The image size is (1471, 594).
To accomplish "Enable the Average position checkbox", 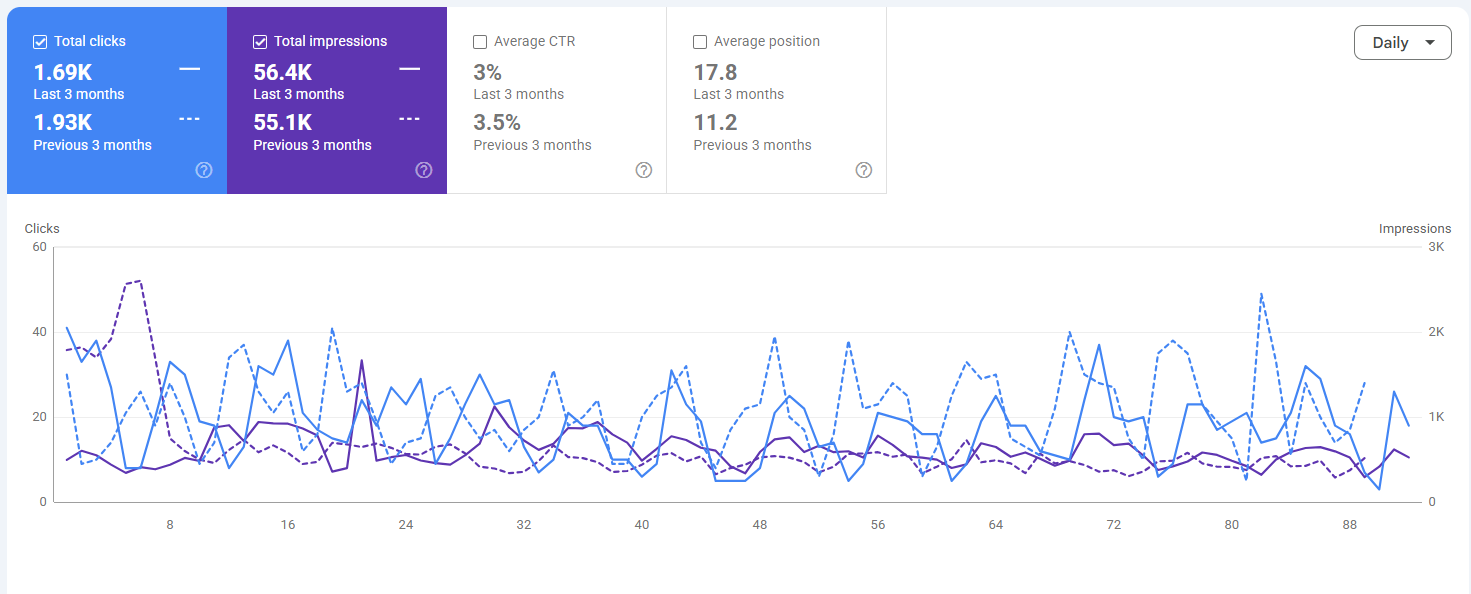I will click(700, 42).
